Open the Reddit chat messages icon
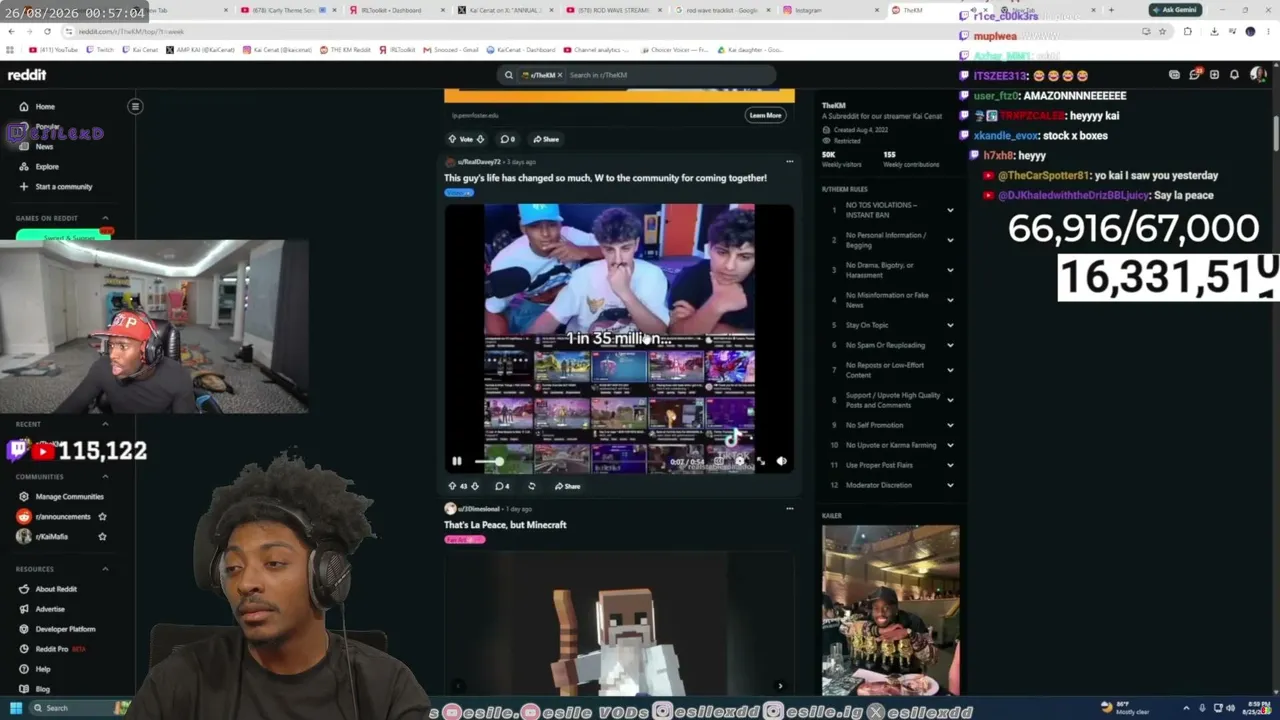Viewport: 1280px width, 720px height. coord(1194,75)
